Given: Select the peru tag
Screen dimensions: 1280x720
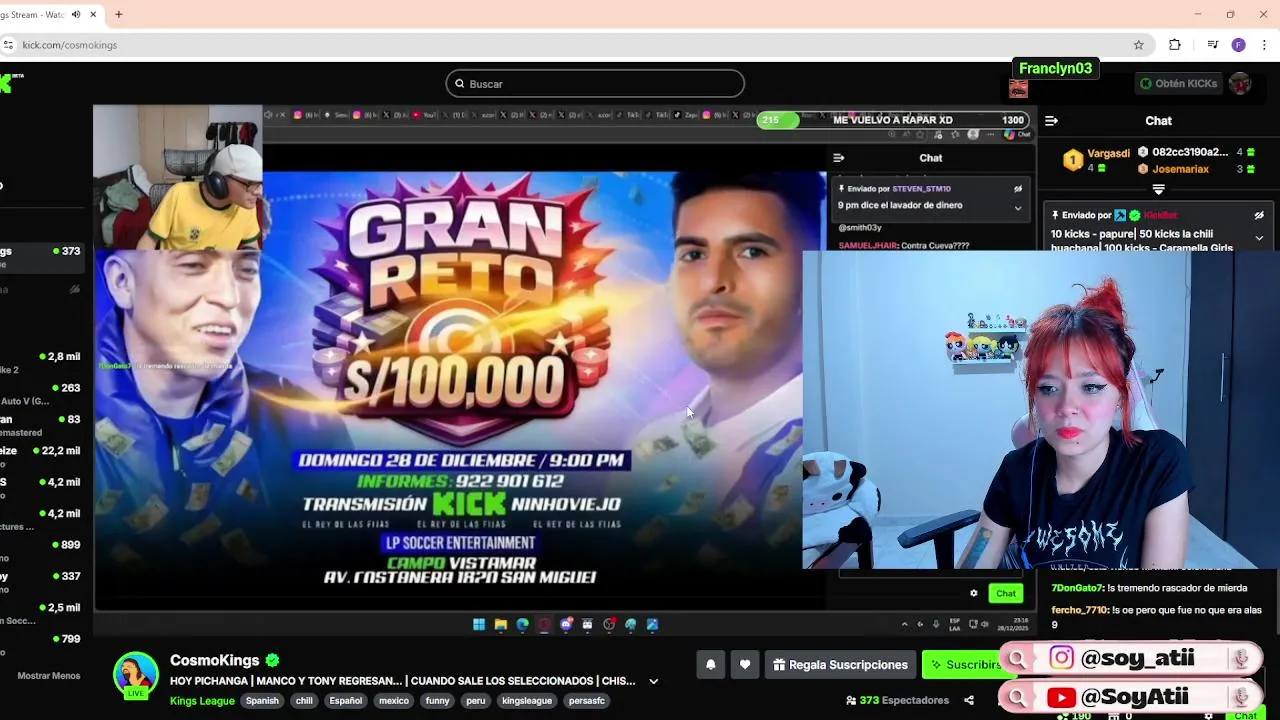Looking at the screenshot, I should point(476,701).
